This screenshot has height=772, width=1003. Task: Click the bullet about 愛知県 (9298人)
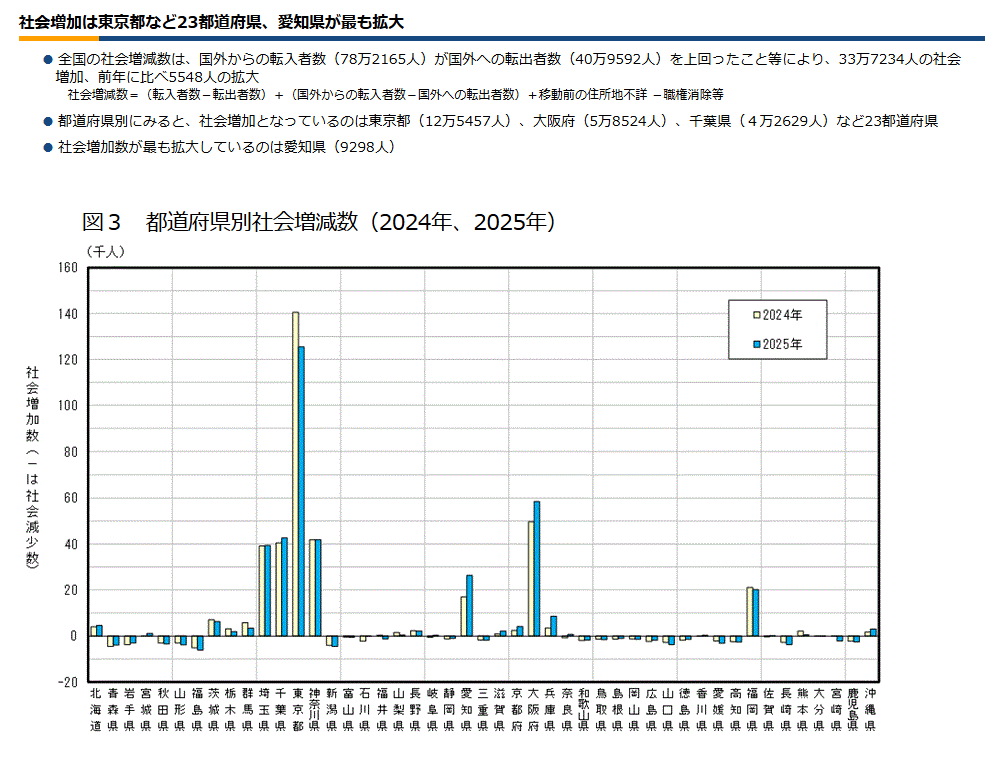(227, 147)
